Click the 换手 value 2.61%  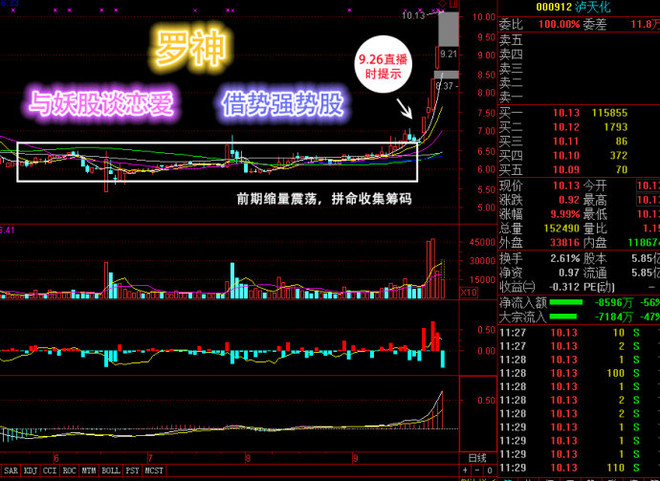[x=565, y=258]
